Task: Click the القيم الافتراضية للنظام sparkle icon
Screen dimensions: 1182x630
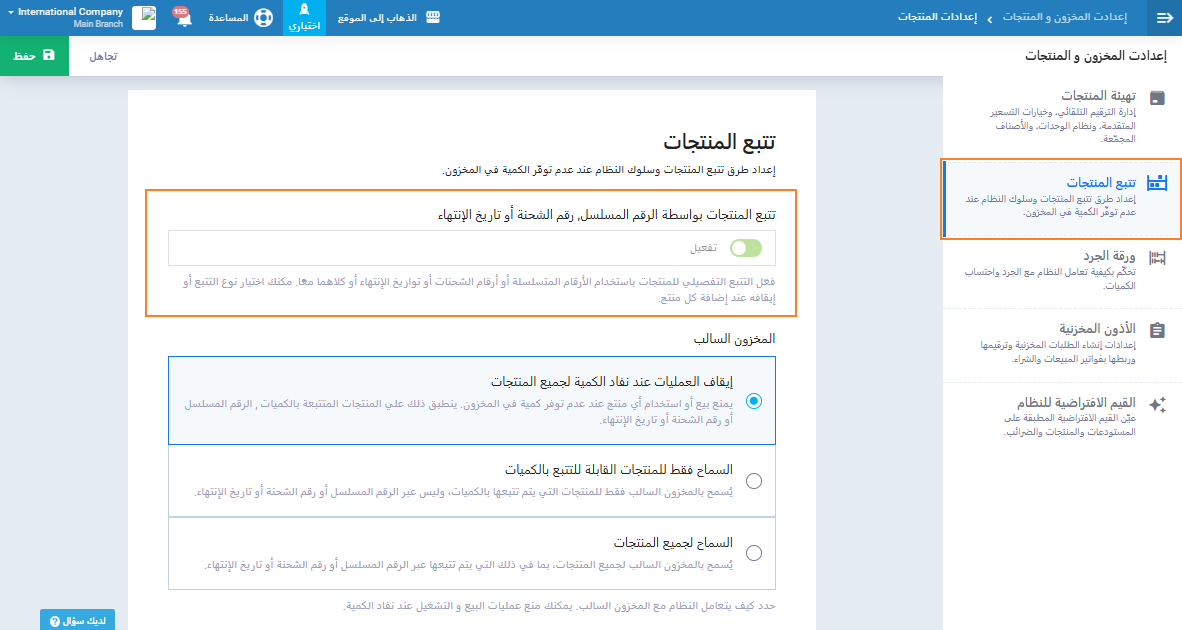Action: [1157, 405]
